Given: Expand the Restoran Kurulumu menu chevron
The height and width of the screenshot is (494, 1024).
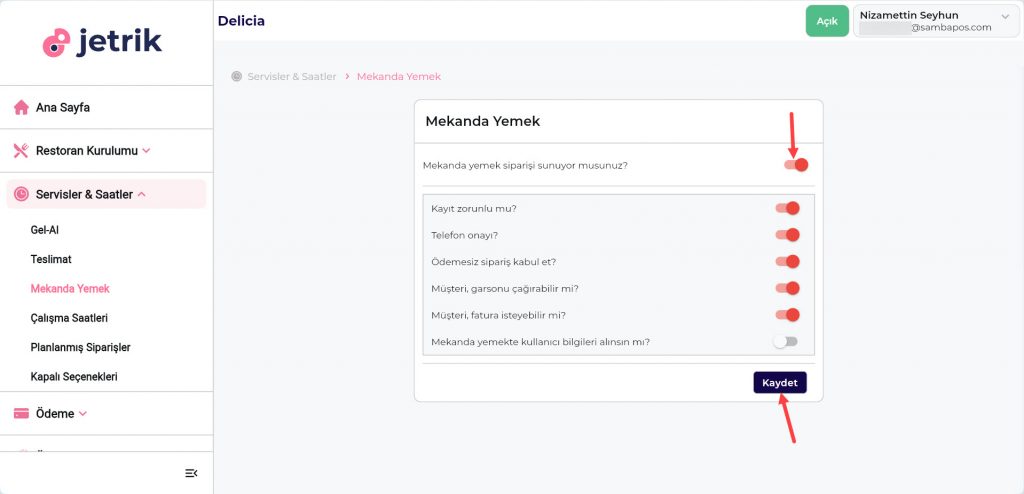Looking at the screenshot, I should pos(147,151).
